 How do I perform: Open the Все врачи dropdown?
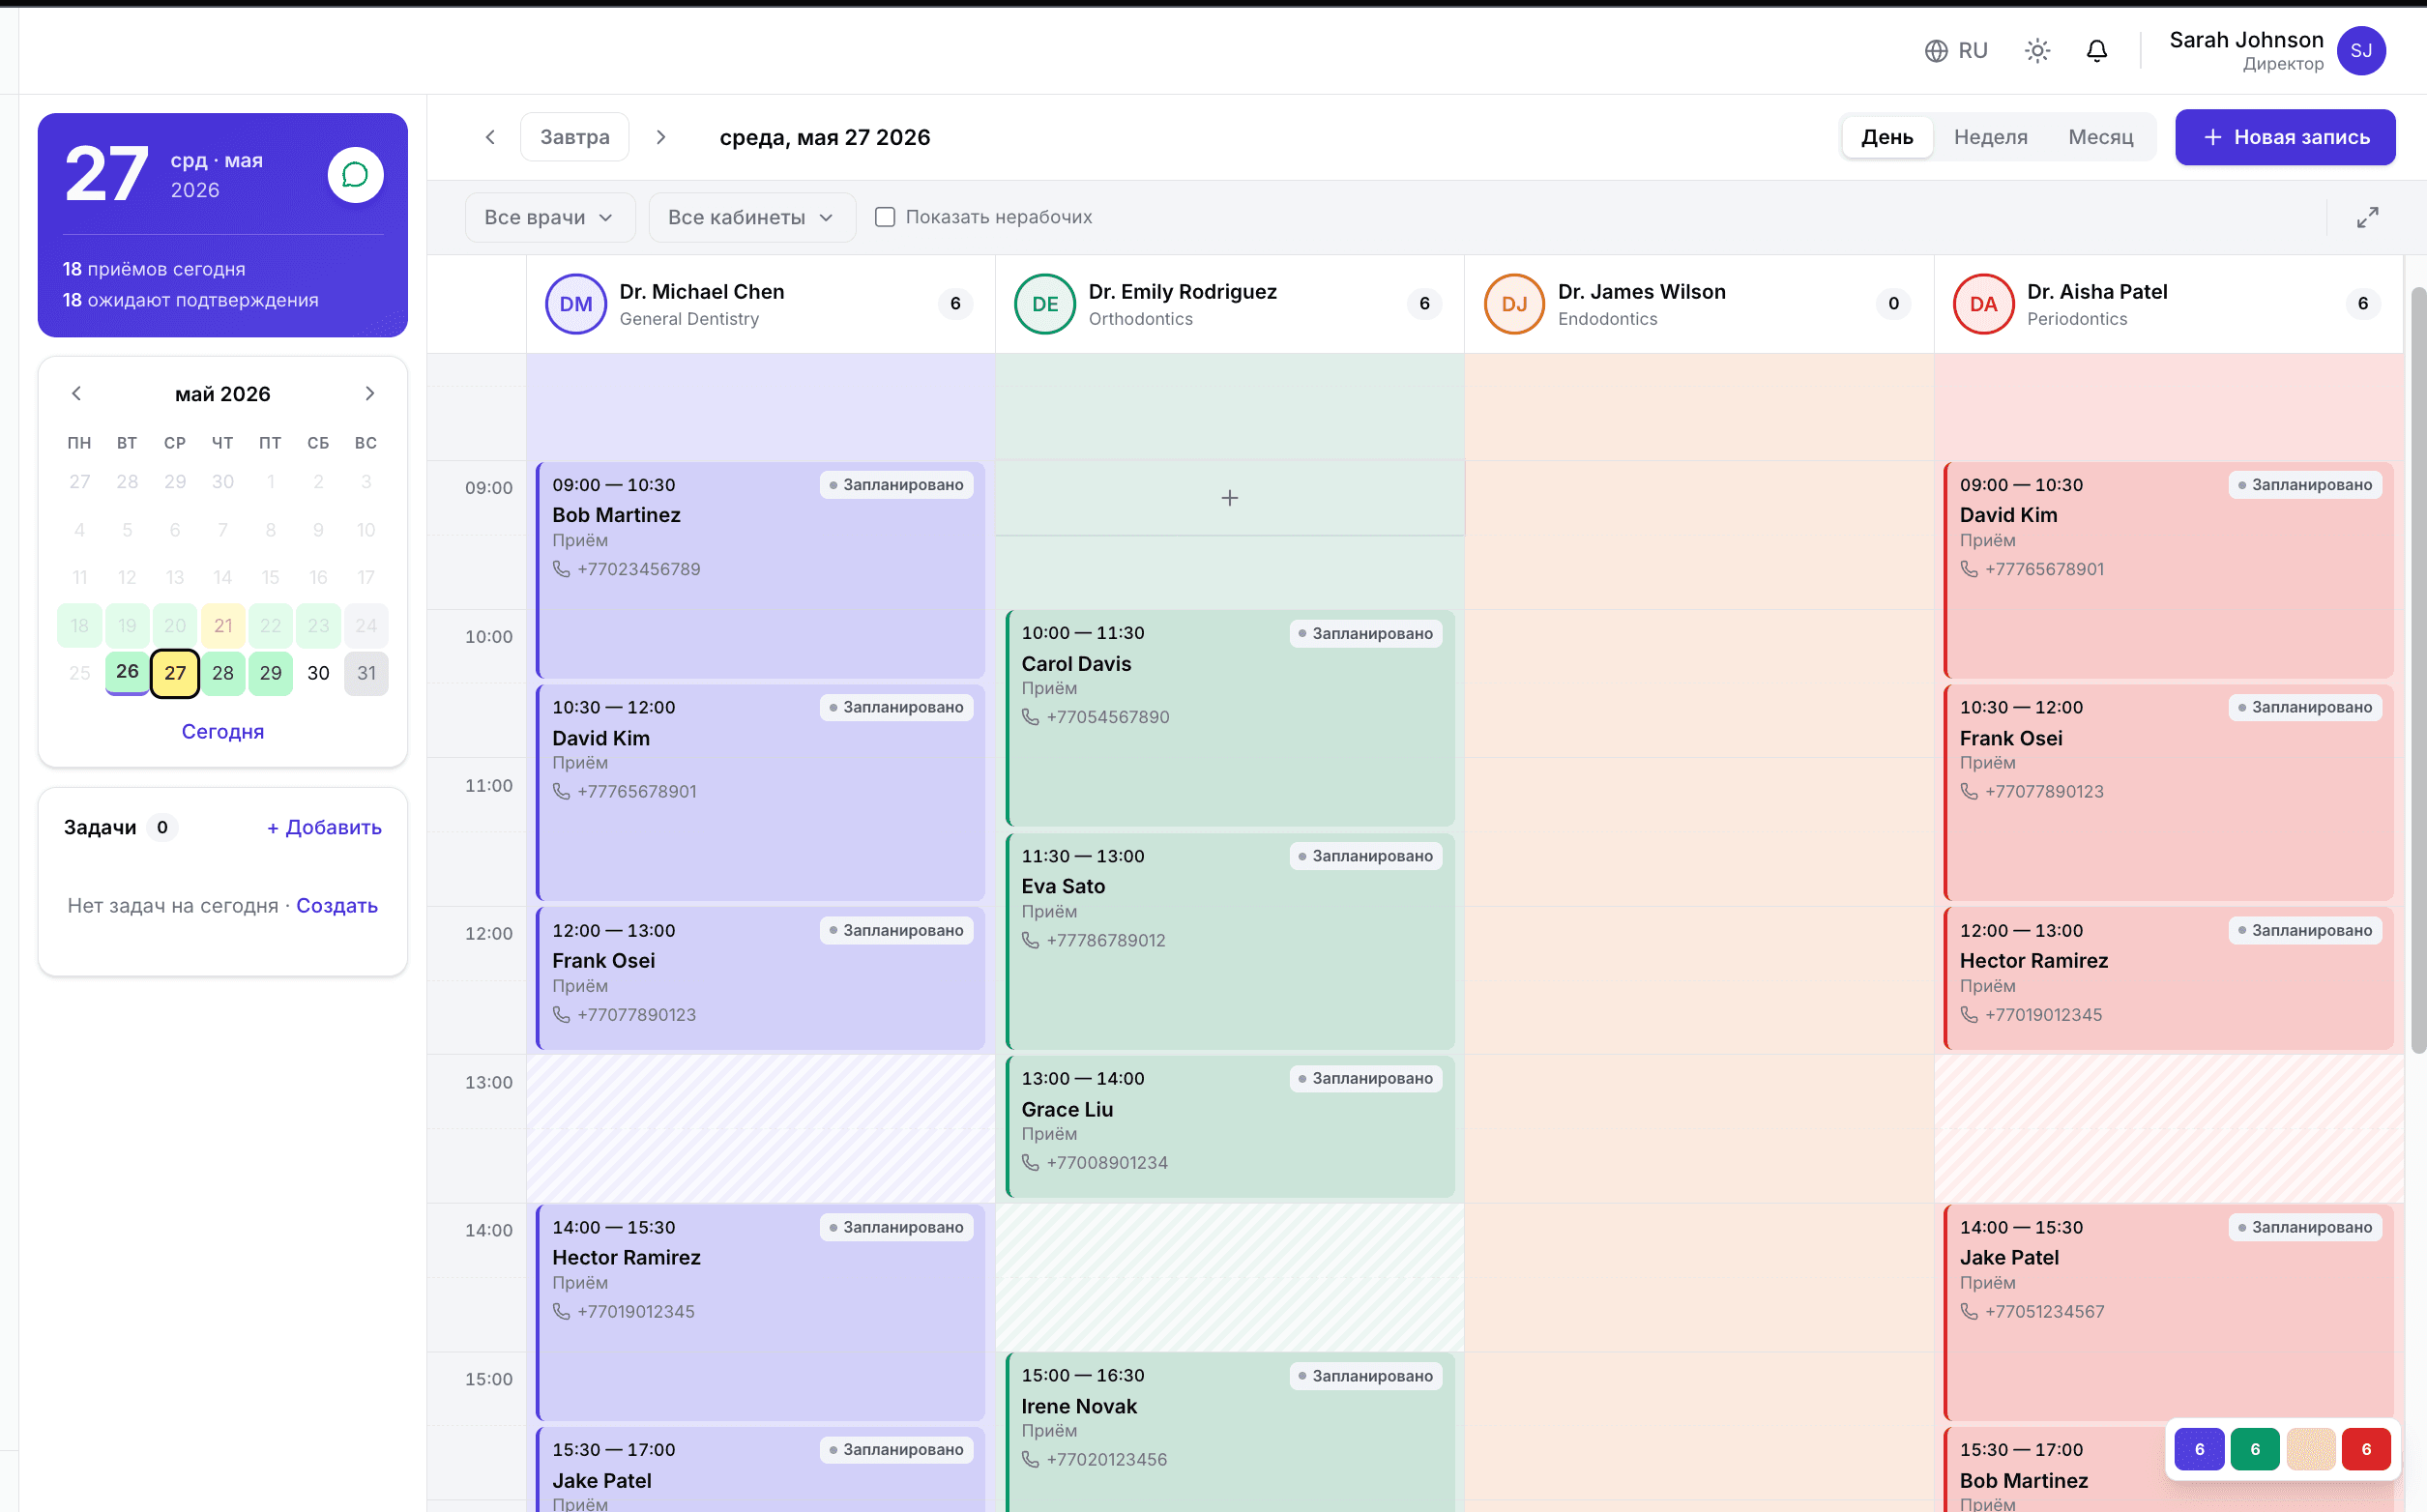[549, 217]
